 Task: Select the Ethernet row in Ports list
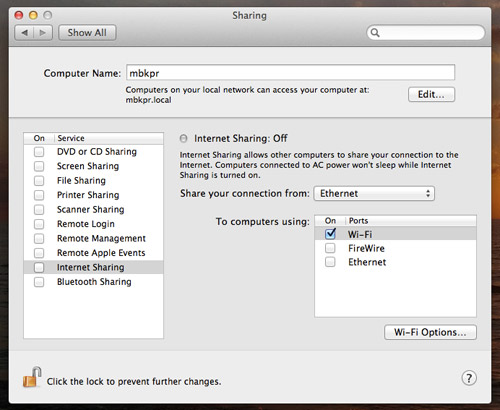tap(395, 262)
